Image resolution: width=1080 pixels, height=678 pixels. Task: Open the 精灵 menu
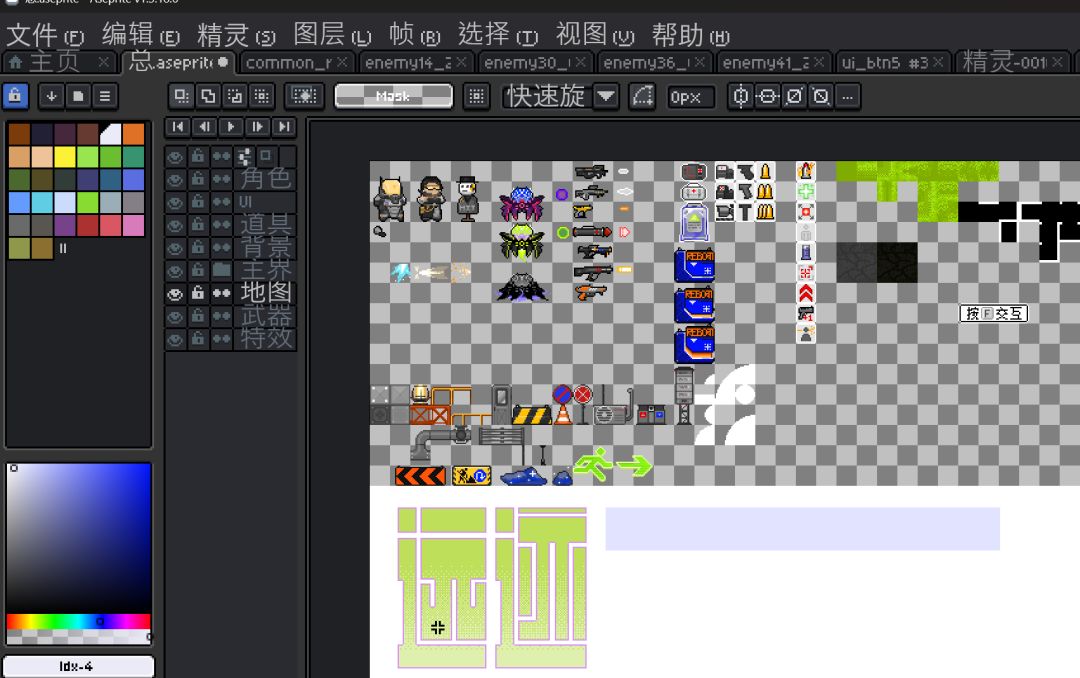click(x=236, y=34)
